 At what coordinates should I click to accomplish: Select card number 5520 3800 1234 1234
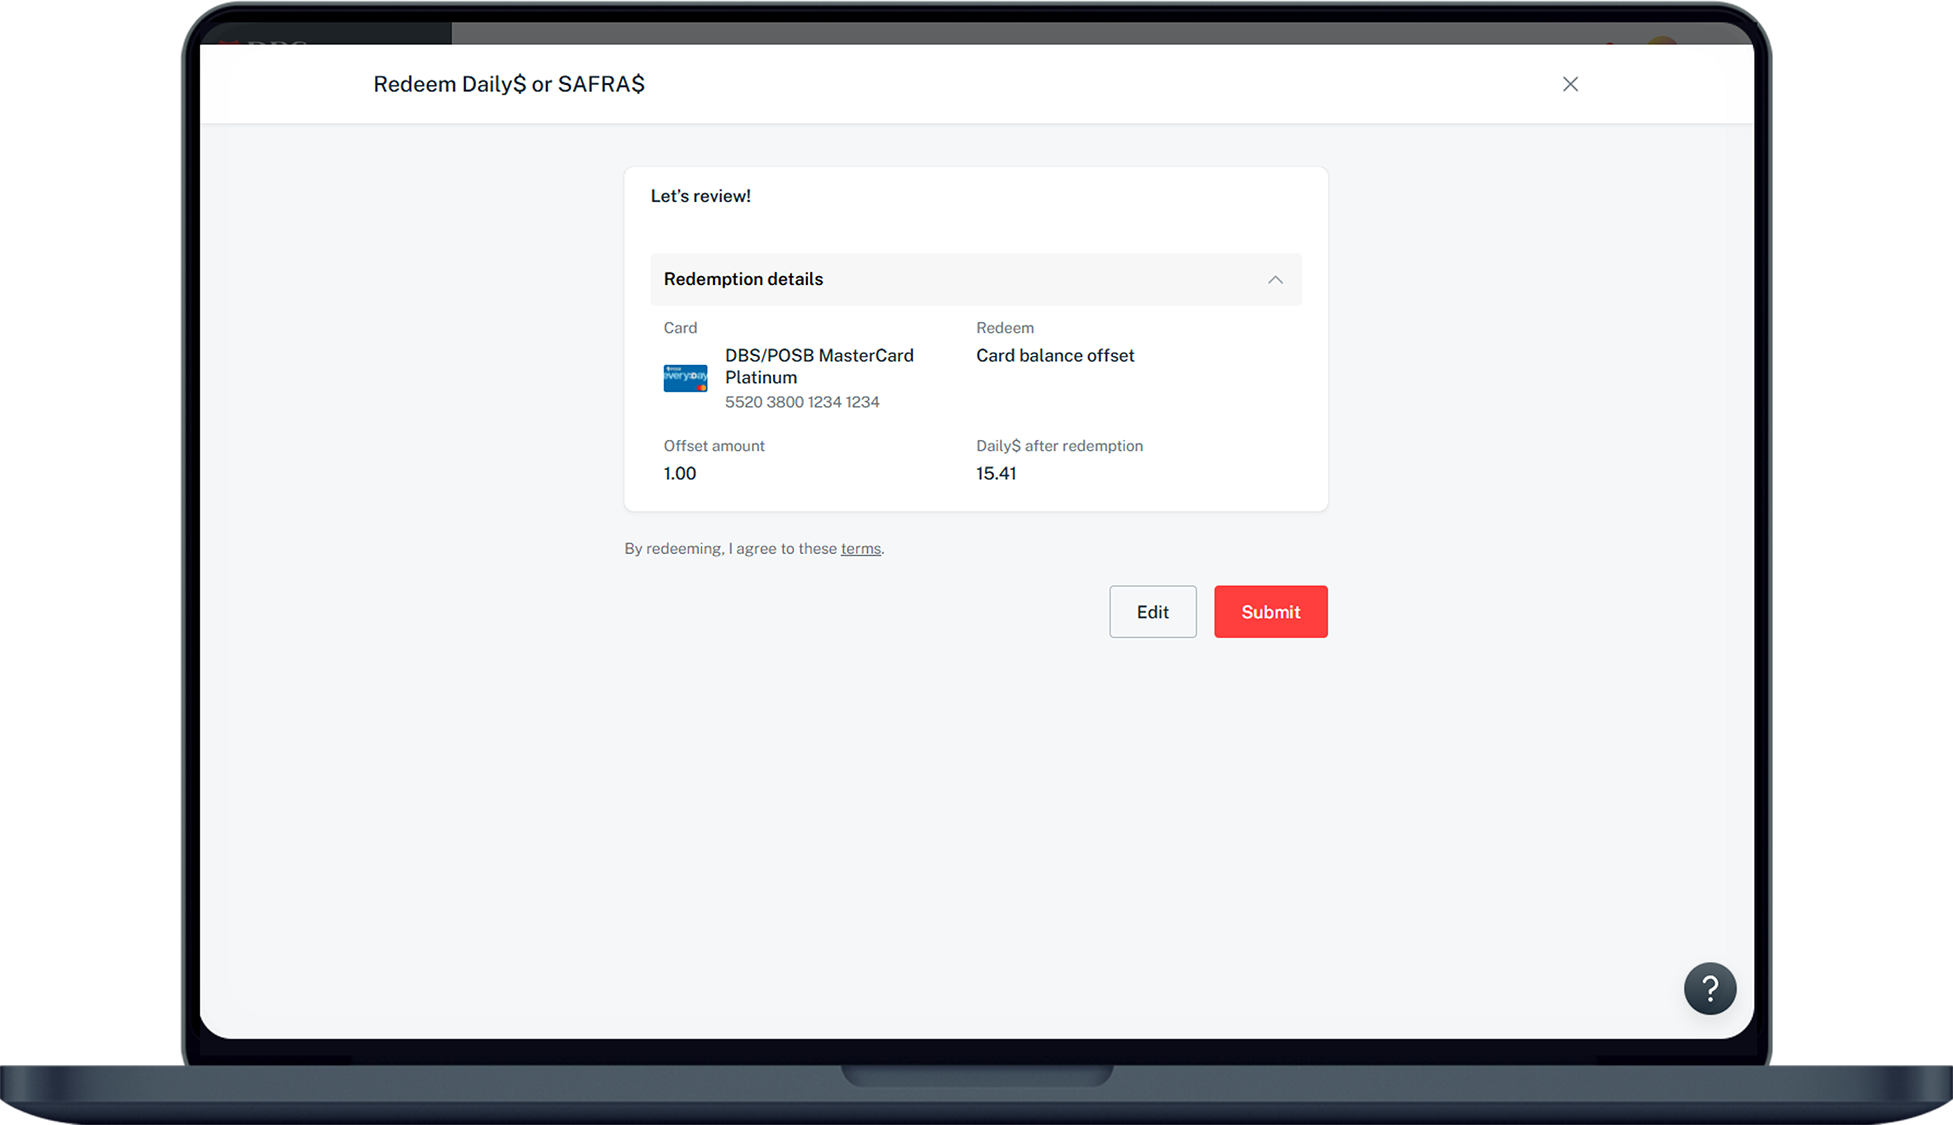[x=802, y=402]
